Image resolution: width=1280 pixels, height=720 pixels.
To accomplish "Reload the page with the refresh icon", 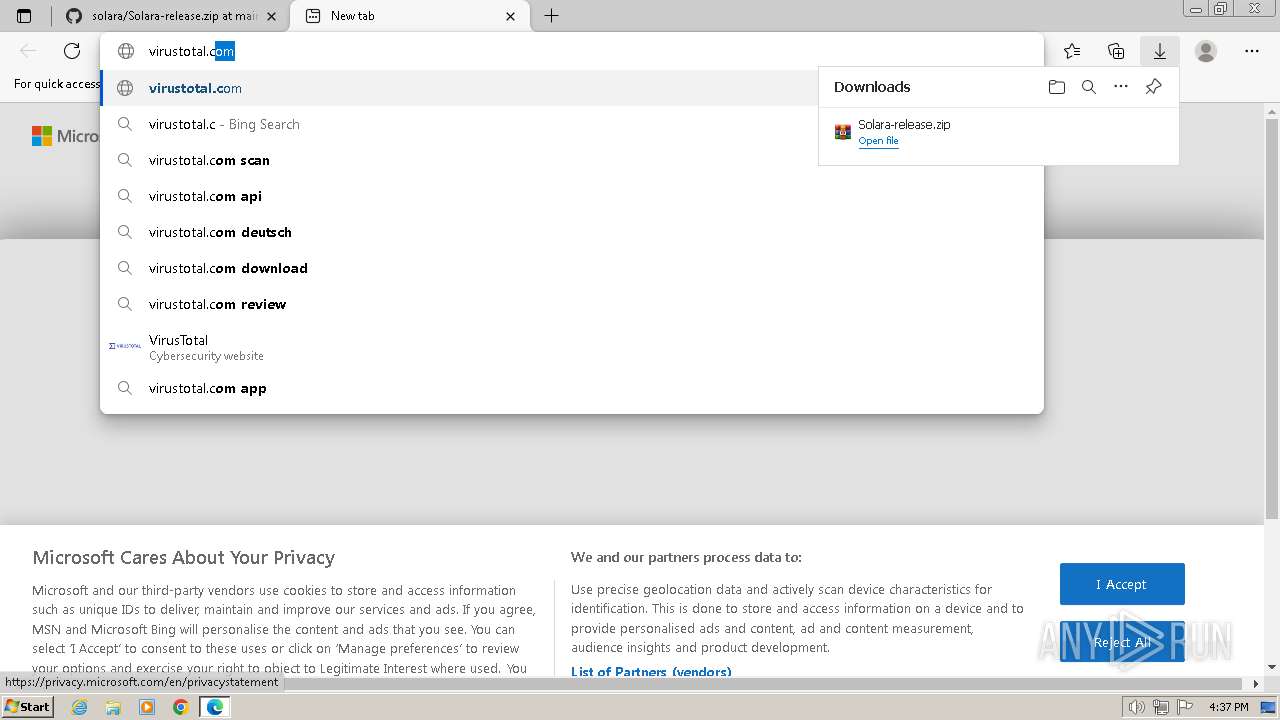I will 72,51.
